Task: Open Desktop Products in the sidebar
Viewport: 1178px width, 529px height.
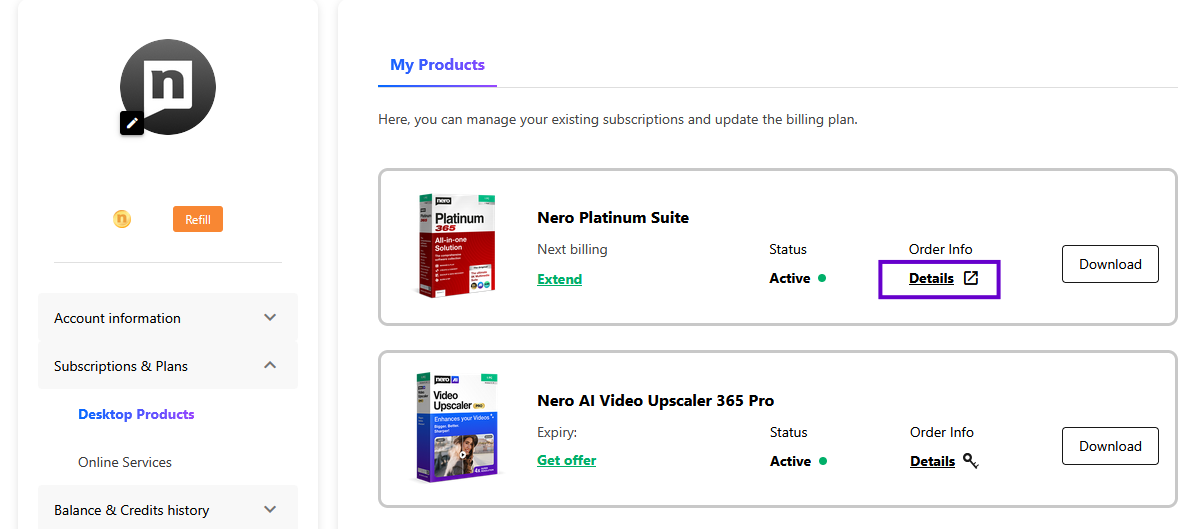Action: tap(136, 414)
